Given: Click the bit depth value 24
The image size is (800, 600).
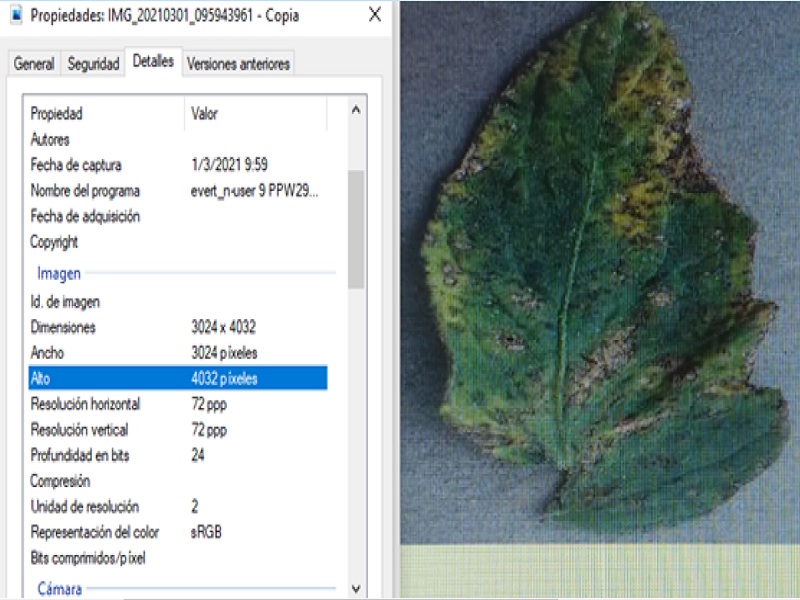Looking at the screenshot, I should 198,455.
